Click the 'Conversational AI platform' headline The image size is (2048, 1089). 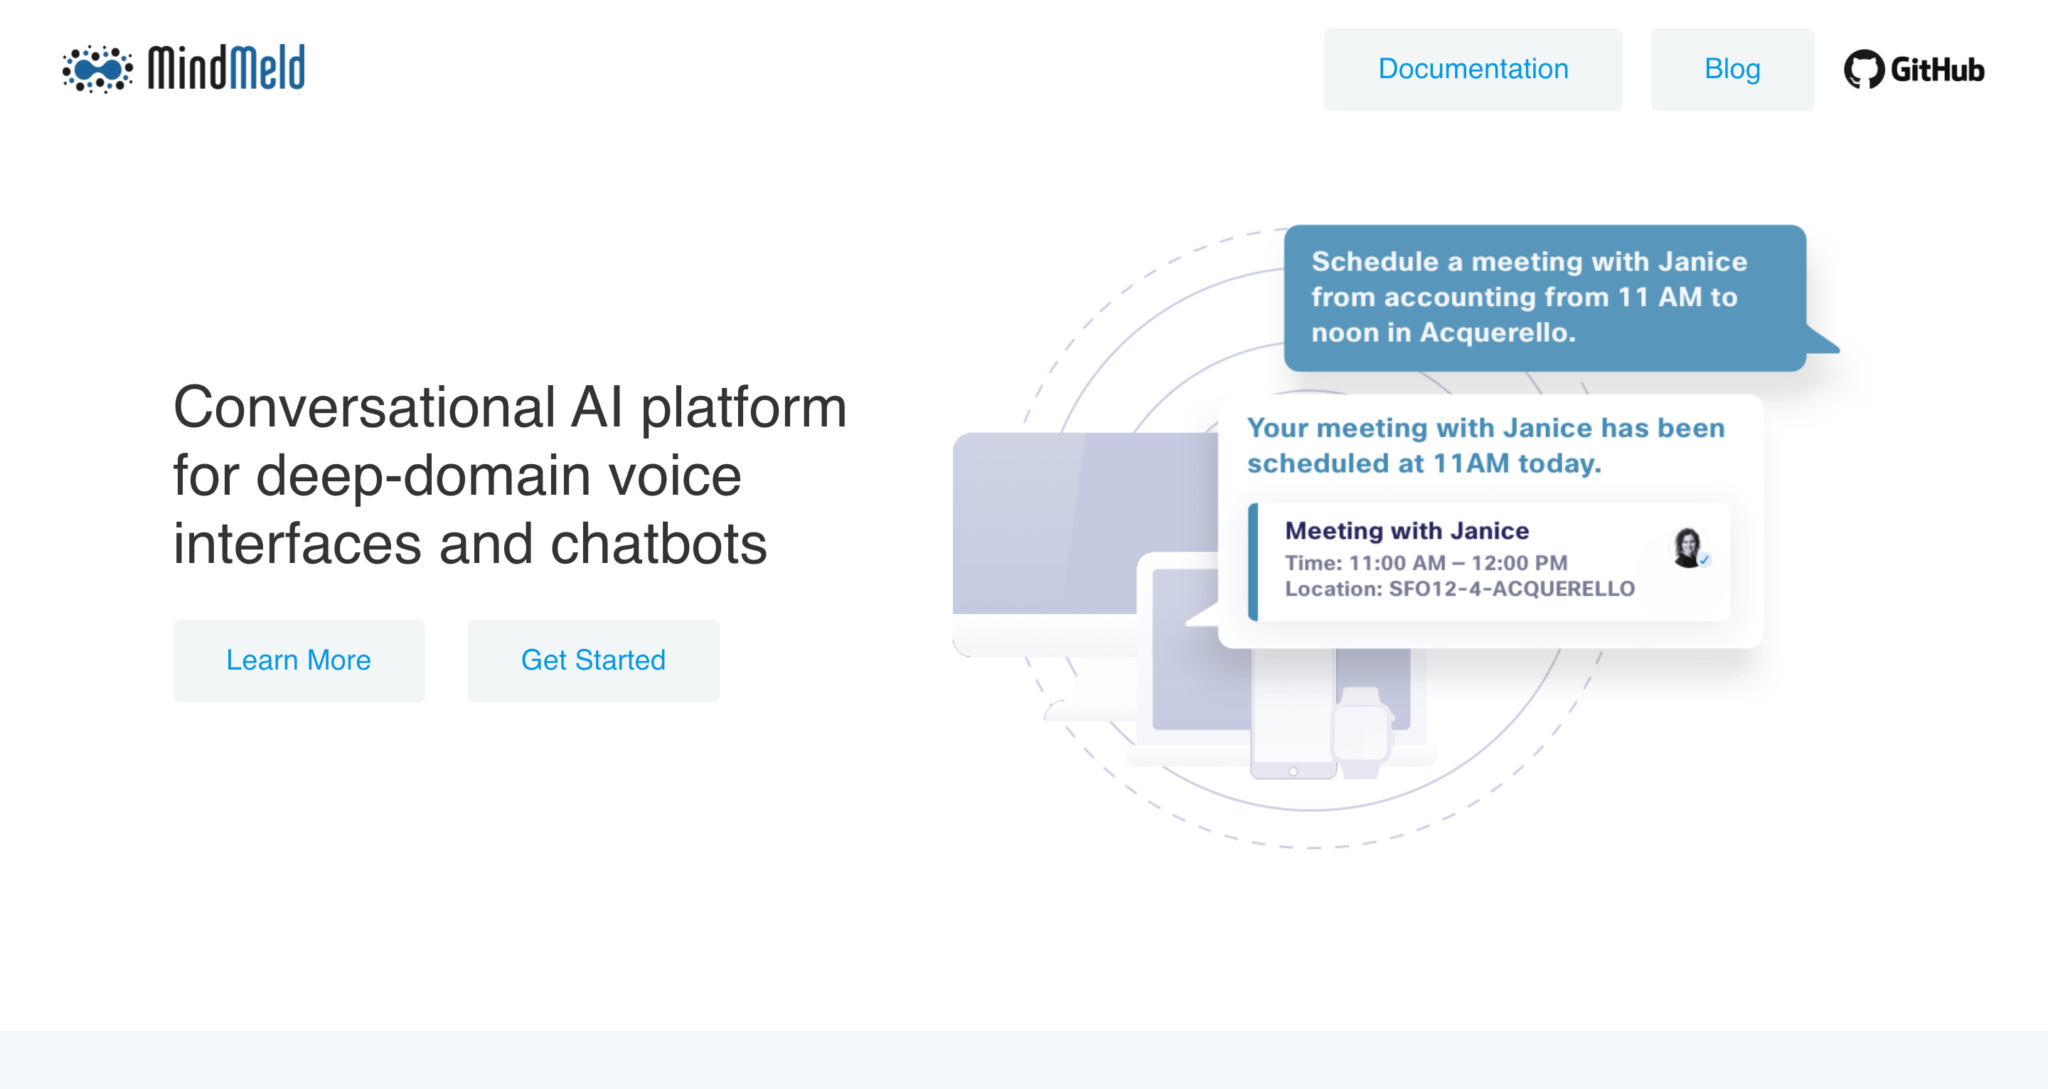510,475
